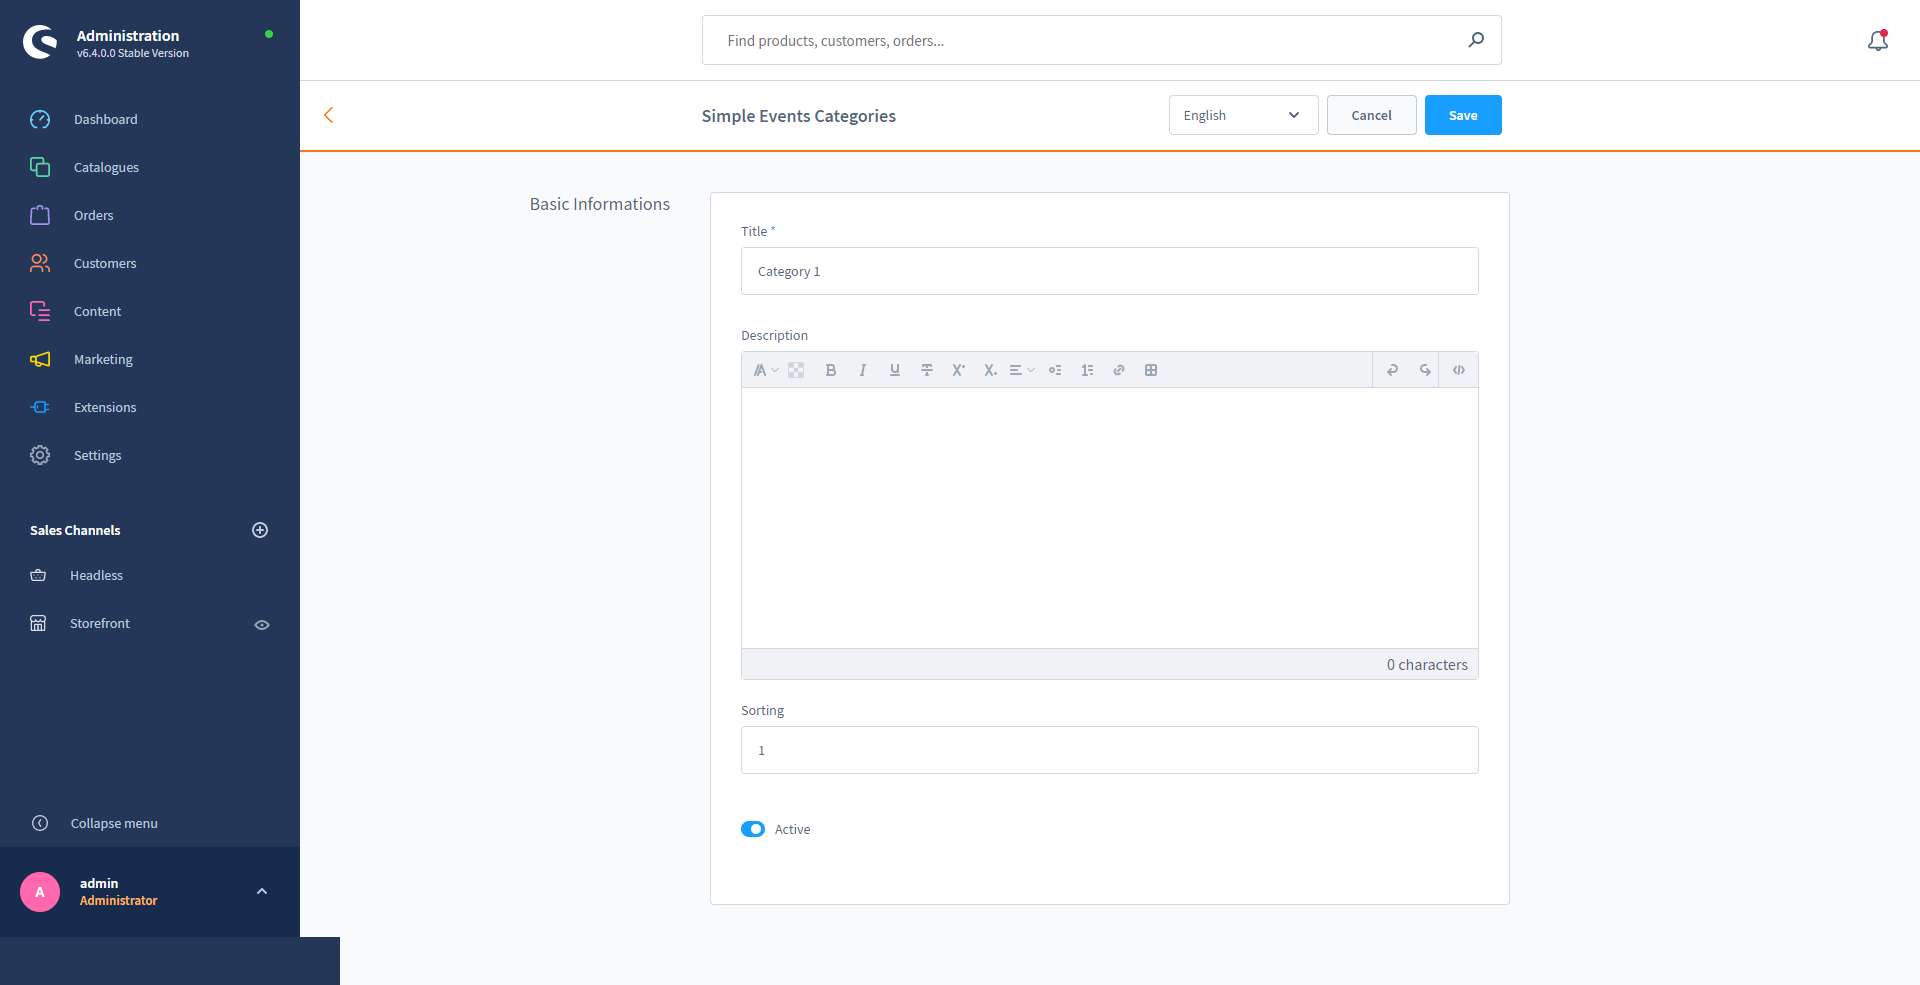
Task: Open the English language dropdown
Action: point(1243,115)
